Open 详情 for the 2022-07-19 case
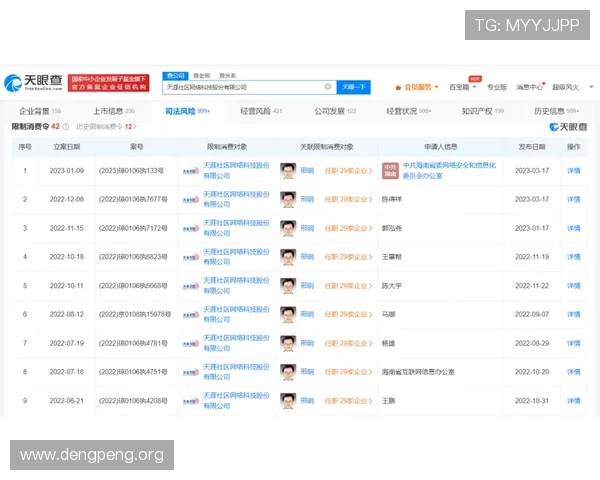 (x=574, y=343)
